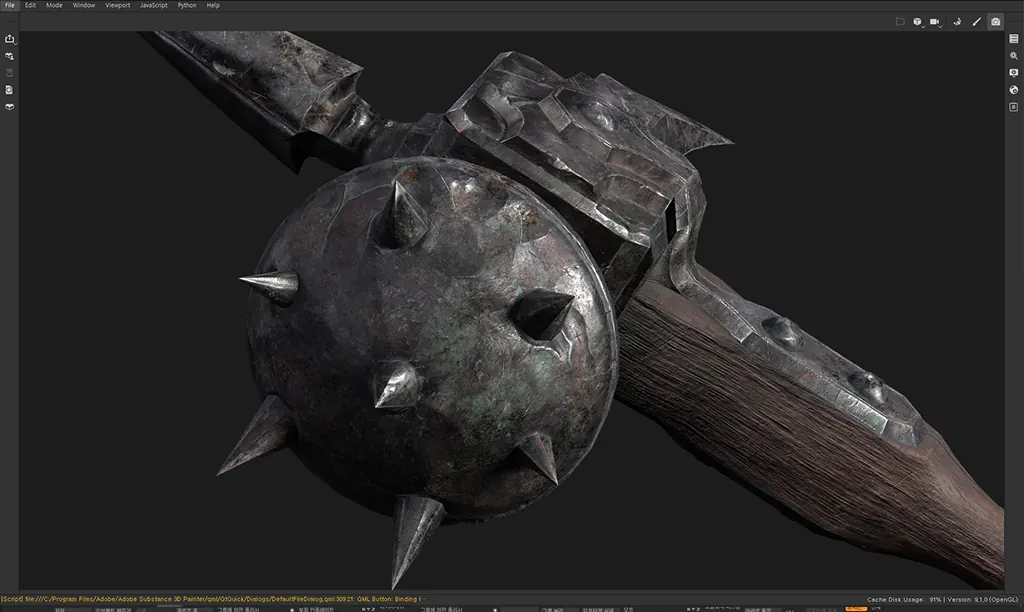Open the Python menu
1024x612 pixels.
click(187, 5)
